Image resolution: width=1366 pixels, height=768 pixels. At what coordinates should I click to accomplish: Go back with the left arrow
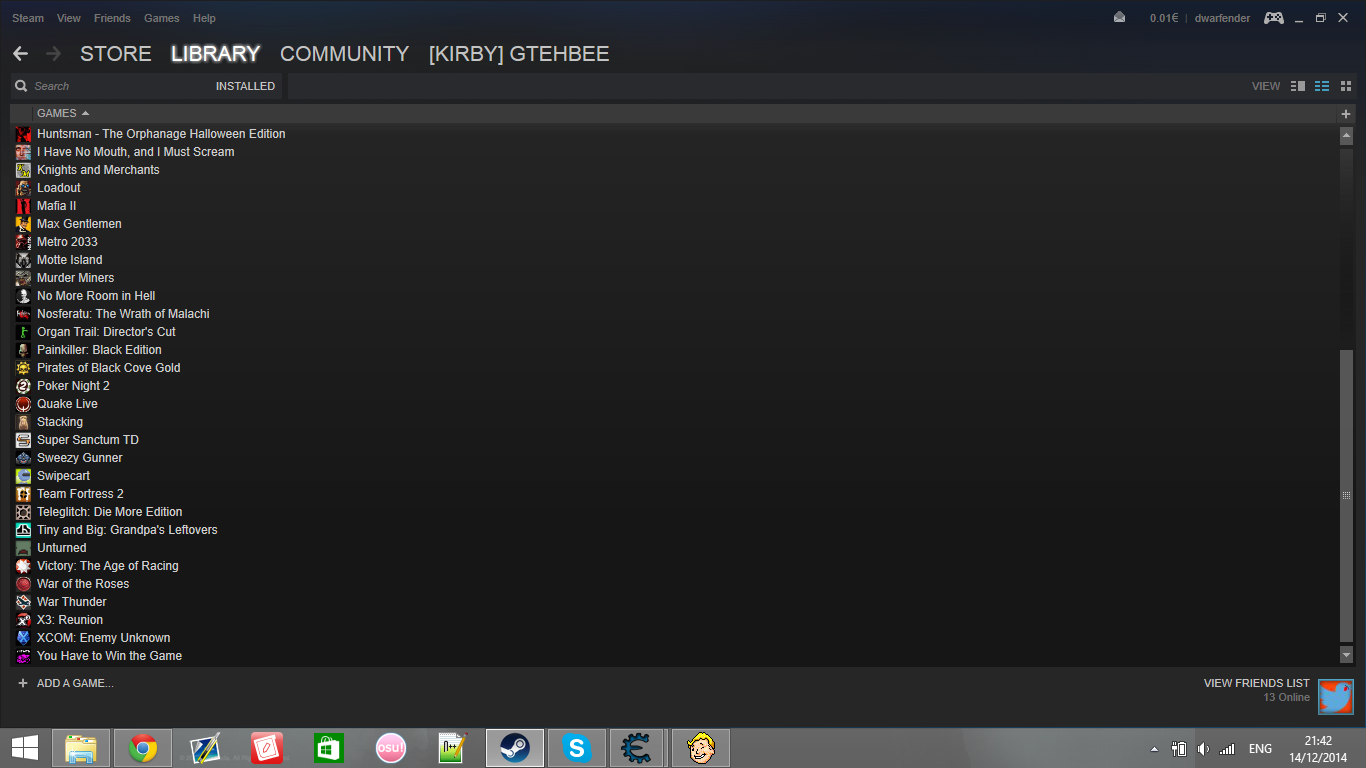coord(20,53)
